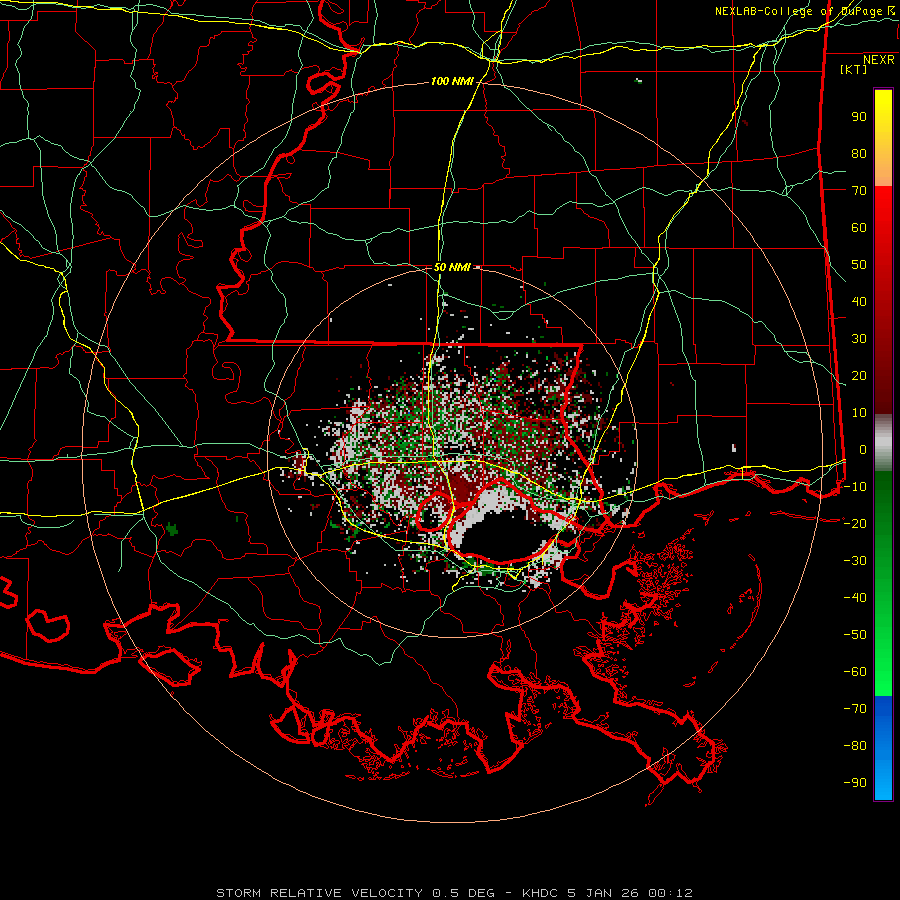The image size is (900, 900).
Task: Select the negative 10 knot scale label
Action: tap(855, 487)
